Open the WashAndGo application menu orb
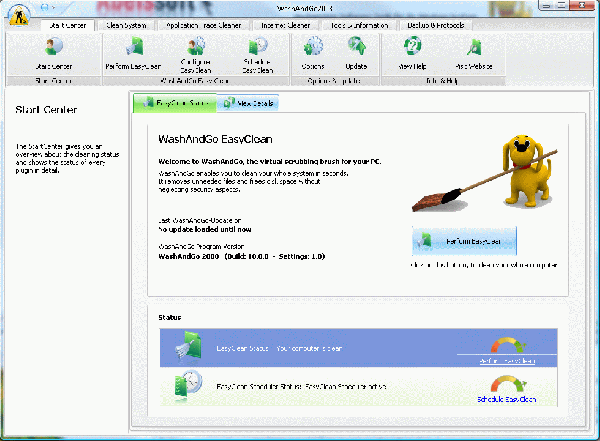Screen dimensions: 600x441 [x=19, y=15]
